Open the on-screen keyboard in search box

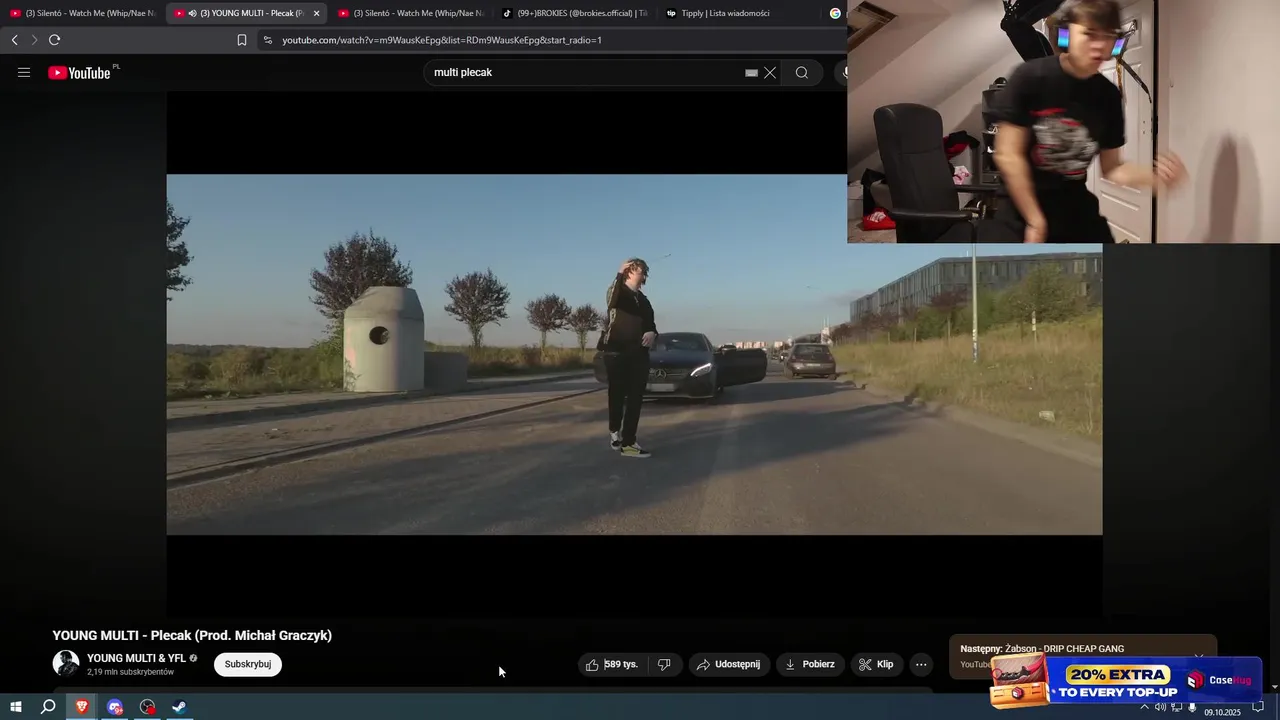coord(751,73)
